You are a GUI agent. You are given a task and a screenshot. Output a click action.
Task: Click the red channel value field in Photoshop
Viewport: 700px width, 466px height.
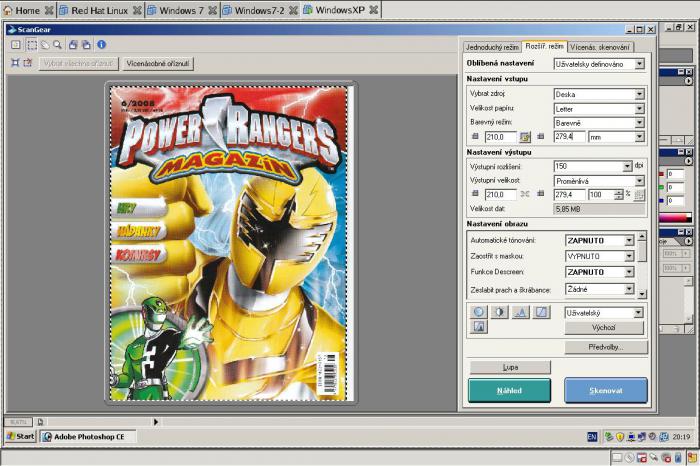tap(675, 174)
